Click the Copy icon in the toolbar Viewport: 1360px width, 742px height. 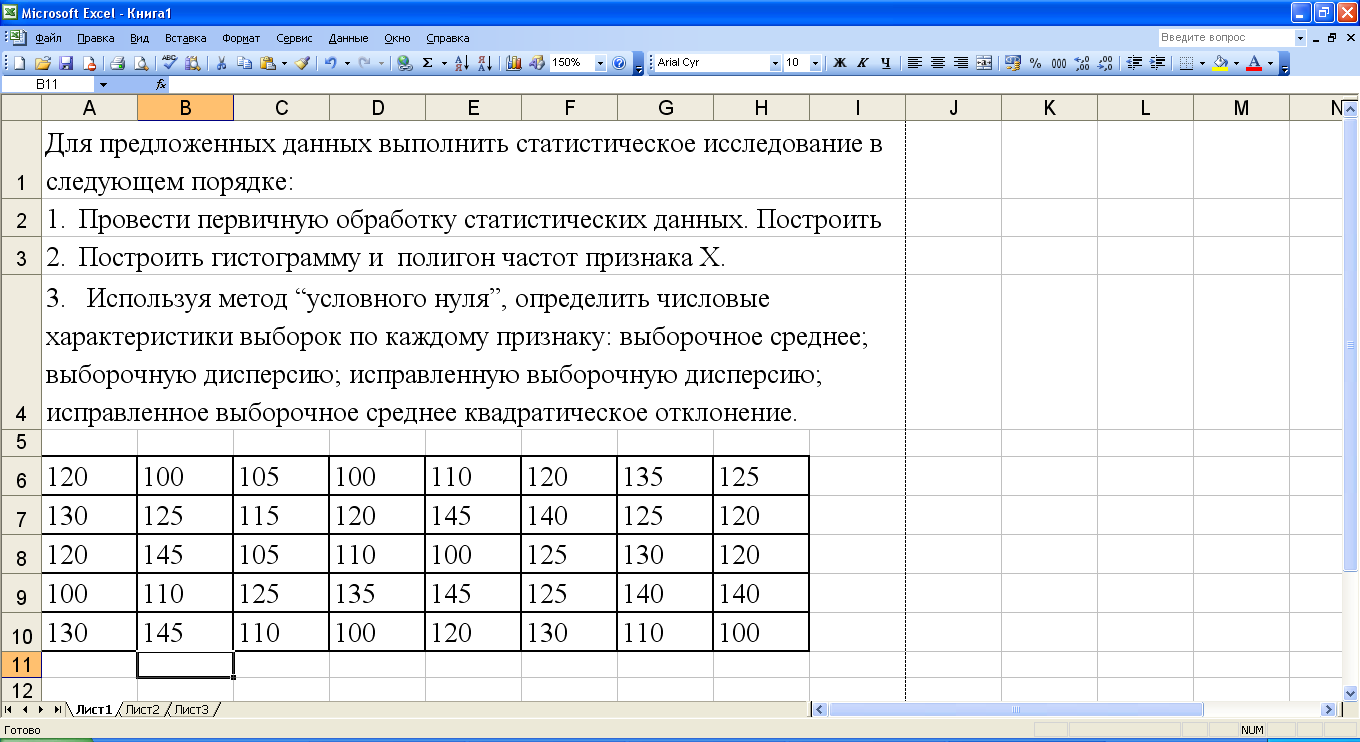pyautogui.click(x=244, y=63)
